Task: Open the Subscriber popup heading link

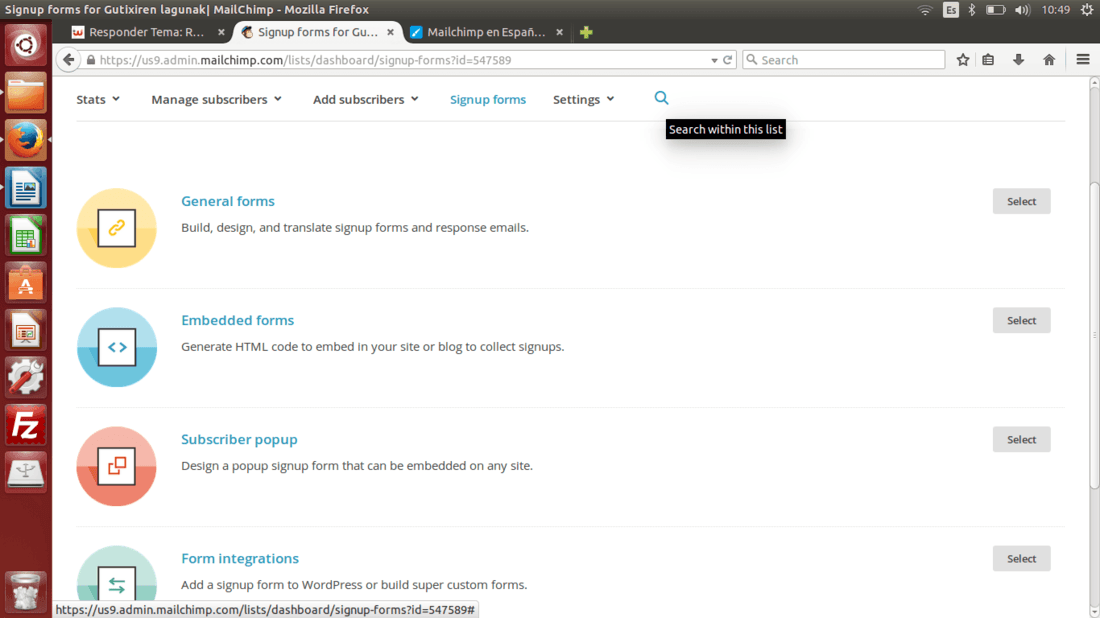Action: point(239,440)
